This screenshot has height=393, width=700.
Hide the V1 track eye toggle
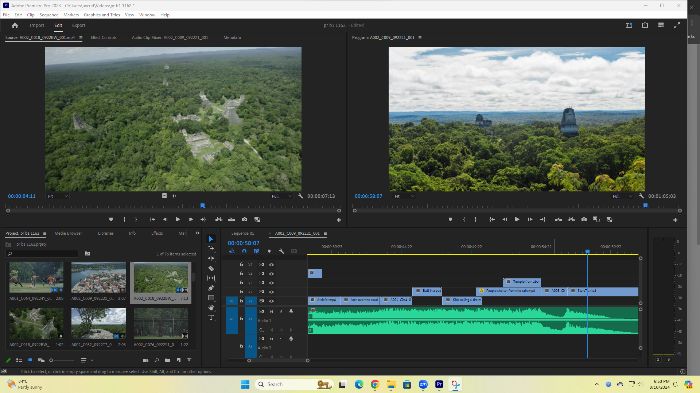coord(271,301)
